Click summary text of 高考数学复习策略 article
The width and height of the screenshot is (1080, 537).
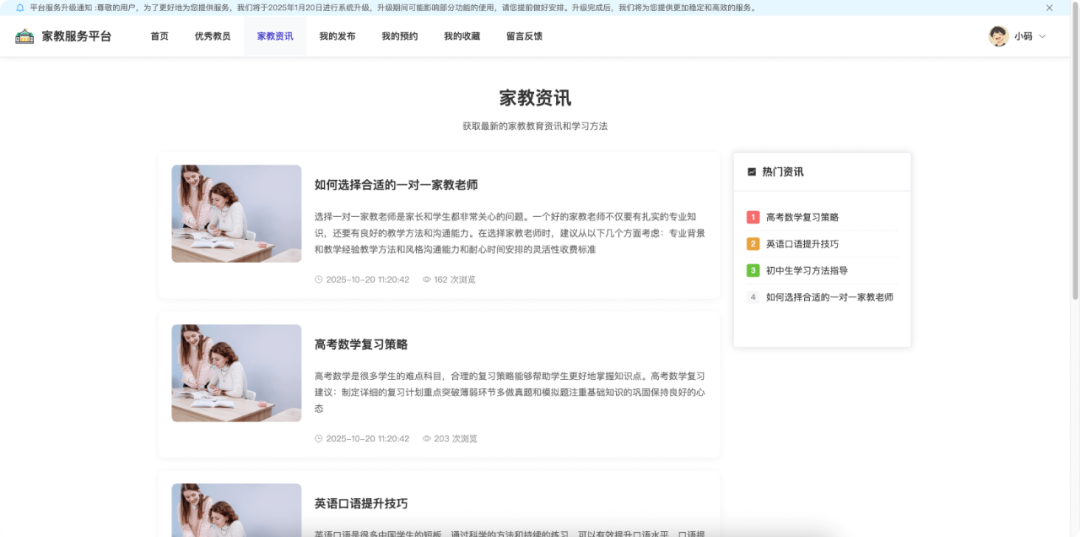coord(510,392)
